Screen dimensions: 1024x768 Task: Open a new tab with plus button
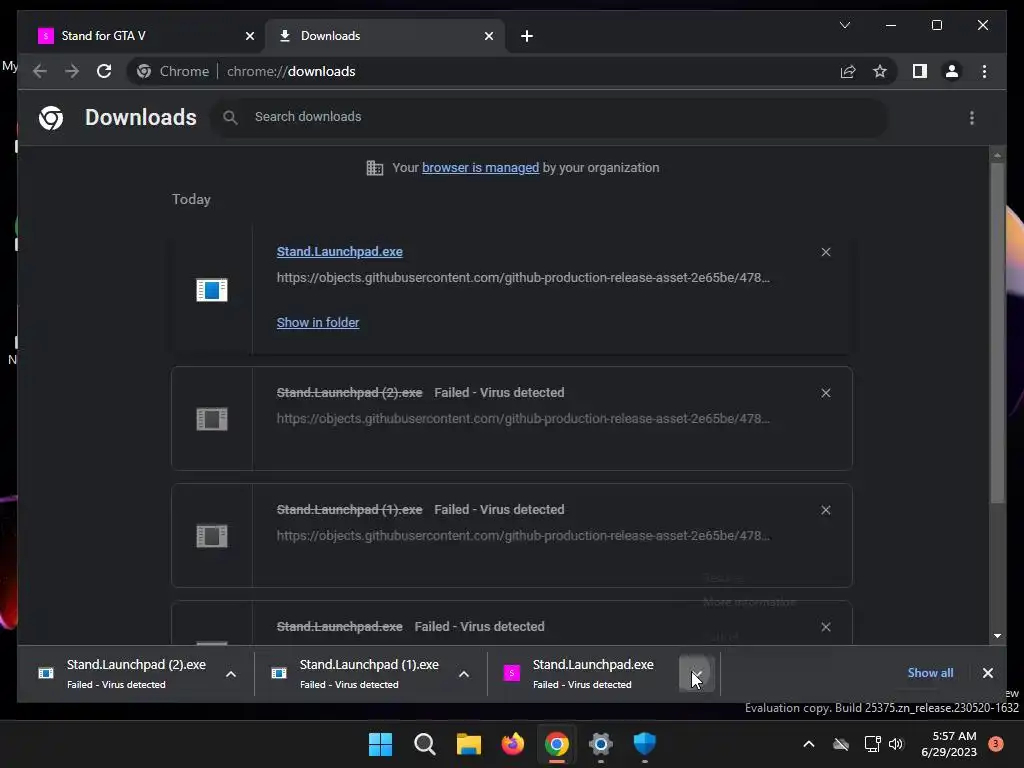pyautogui.click(x=527, y=36)
